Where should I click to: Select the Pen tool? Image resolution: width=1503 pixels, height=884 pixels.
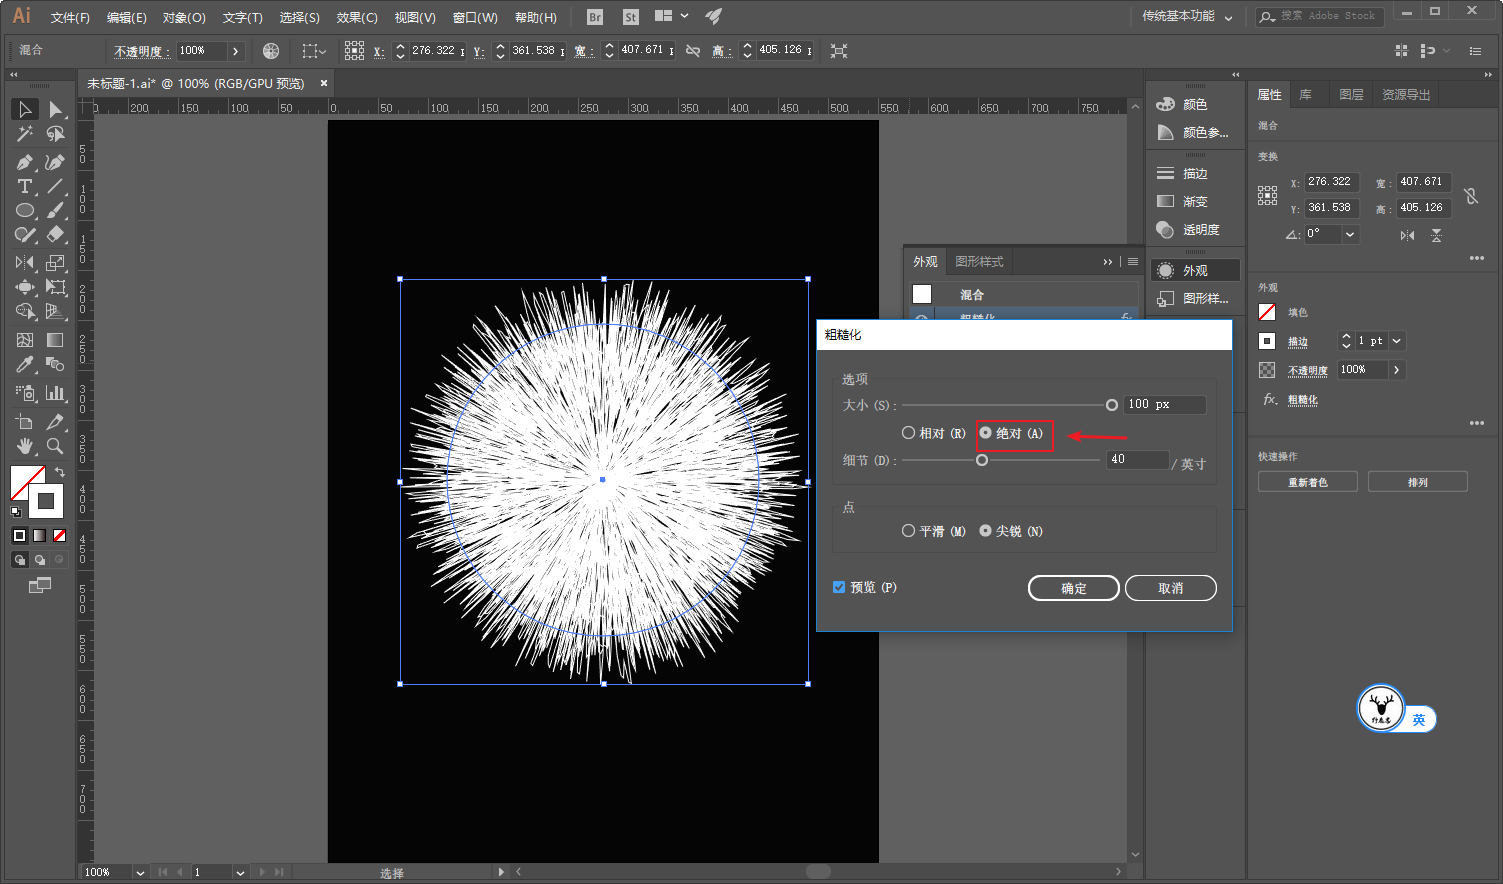pyautogui.click(x=25, y=162)
